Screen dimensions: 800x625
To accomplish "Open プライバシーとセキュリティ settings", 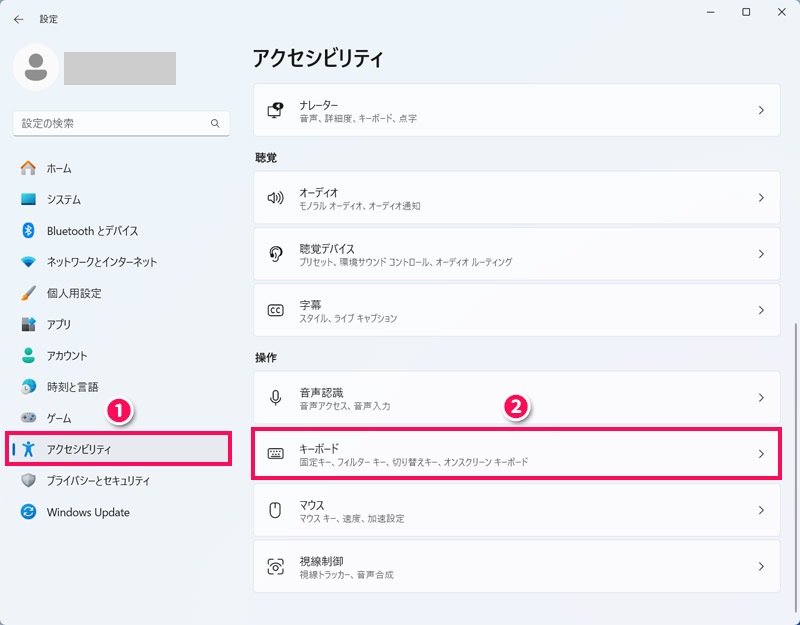I will (x=98, y=481).
